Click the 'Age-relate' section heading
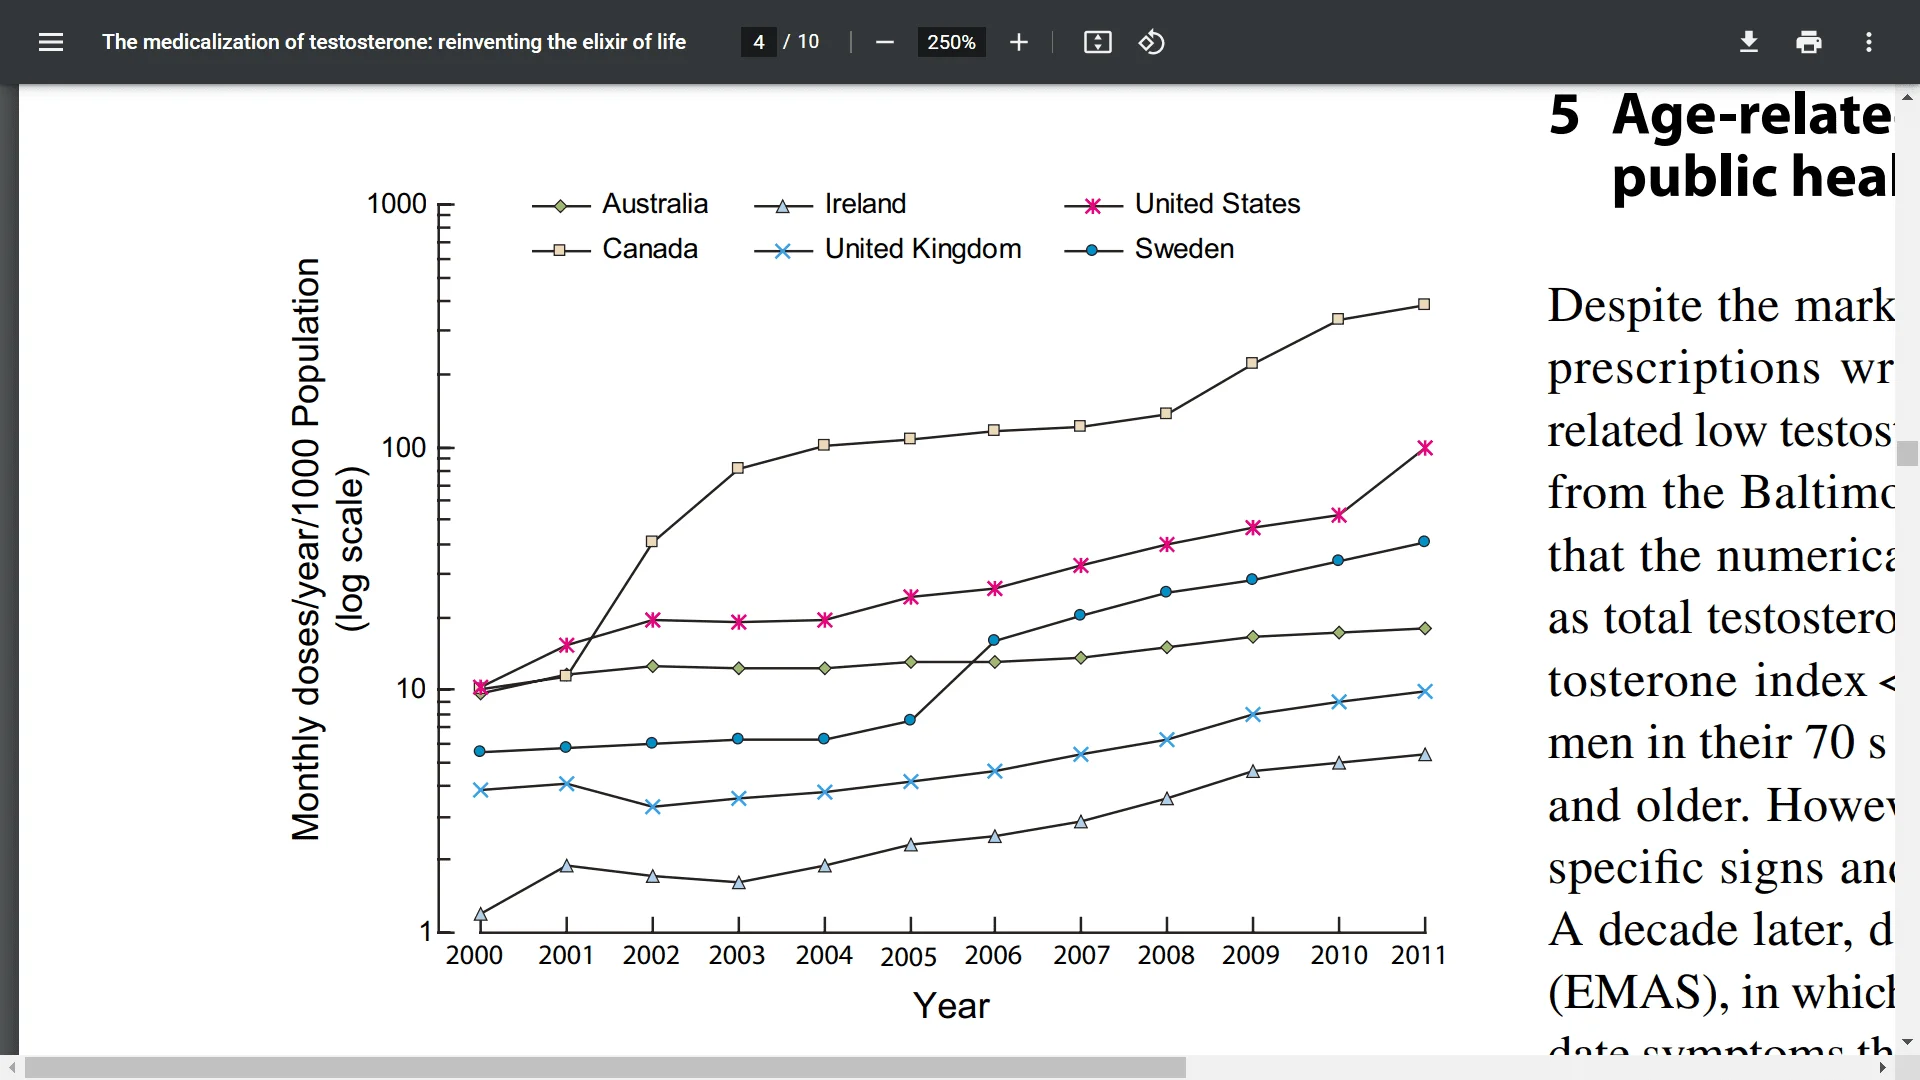 1751,114
